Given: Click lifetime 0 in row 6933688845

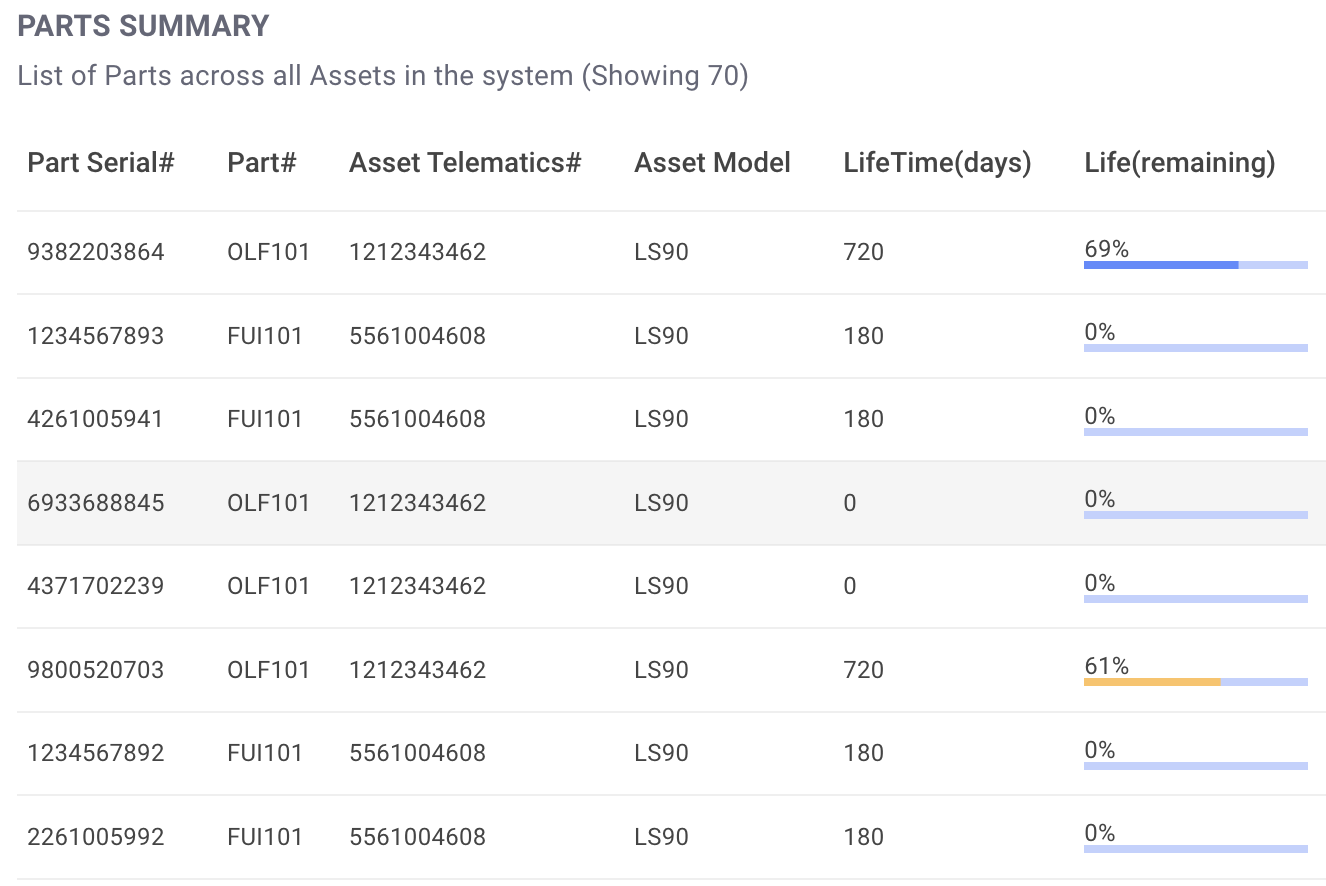Looking at the screenshot, I should [x=850, y=503].
